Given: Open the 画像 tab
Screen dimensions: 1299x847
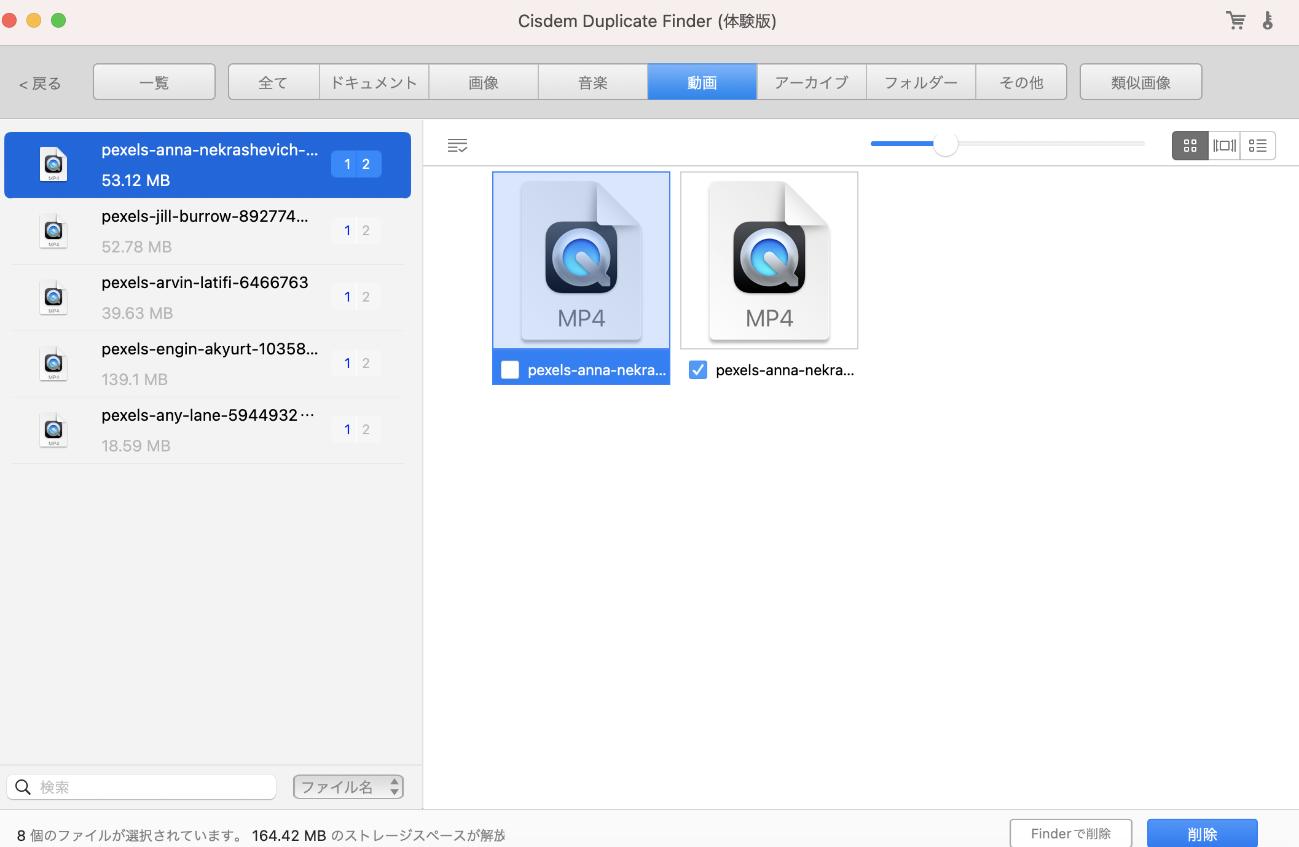Looking at the screenshot, I should (483, 82).
